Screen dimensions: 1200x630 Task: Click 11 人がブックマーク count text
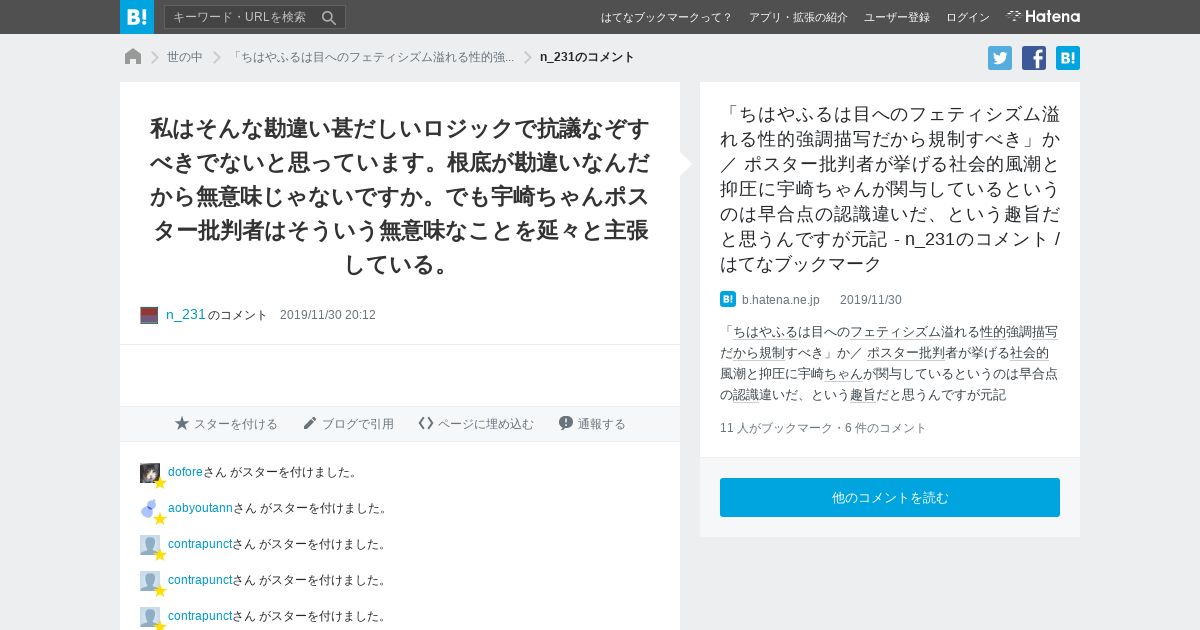(x=776, y=428)
